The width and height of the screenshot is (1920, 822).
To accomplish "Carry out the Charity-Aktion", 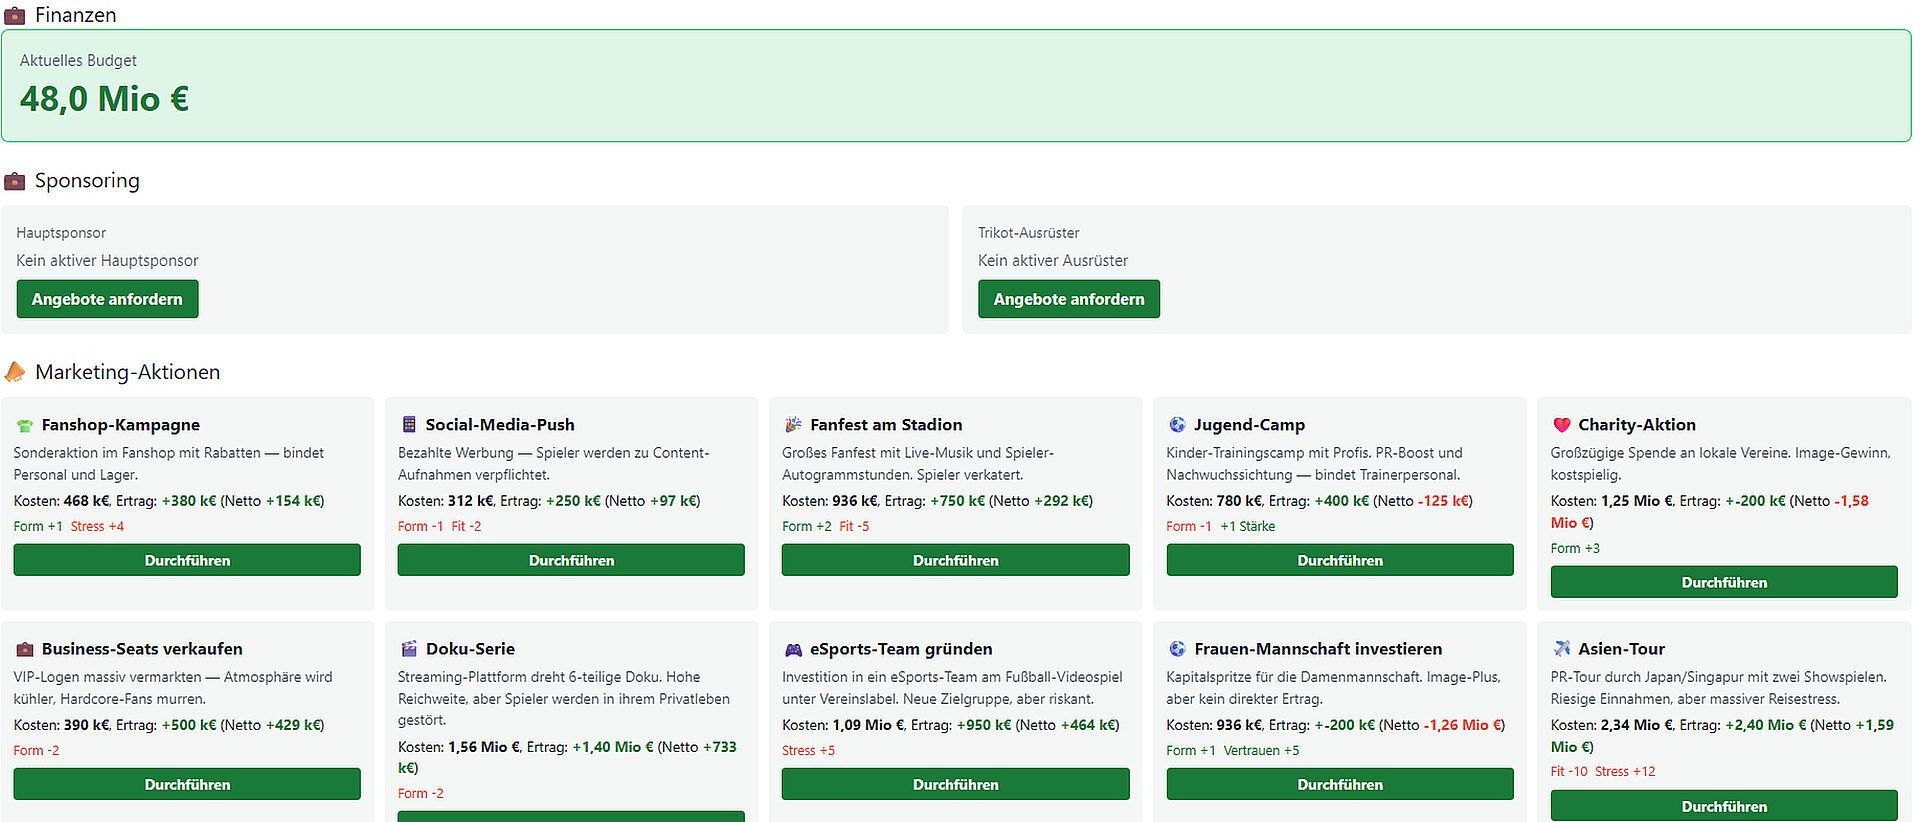I will [x=1724, y=582].
